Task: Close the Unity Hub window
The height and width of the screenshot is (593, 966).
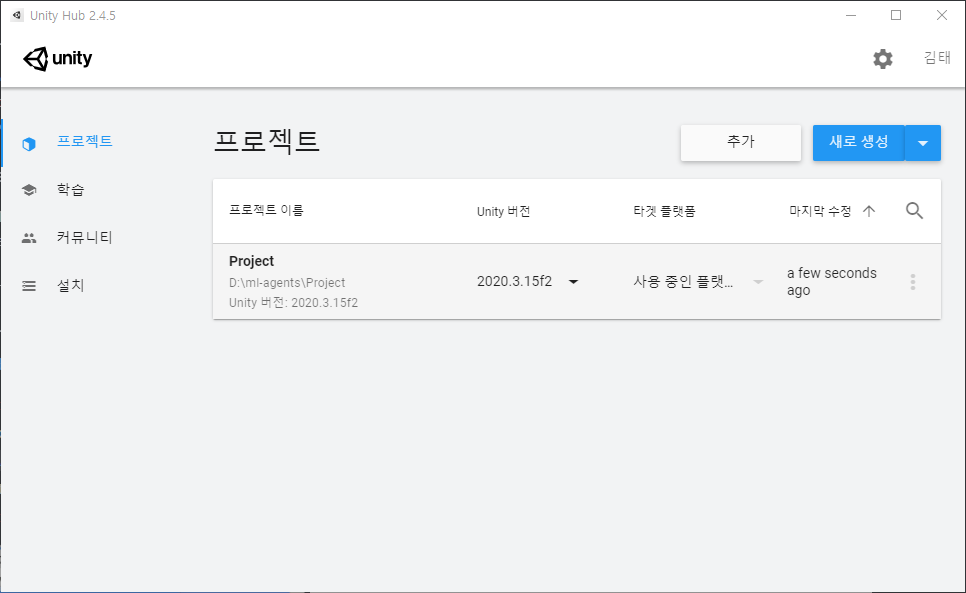Action: (x=942, y=15)
